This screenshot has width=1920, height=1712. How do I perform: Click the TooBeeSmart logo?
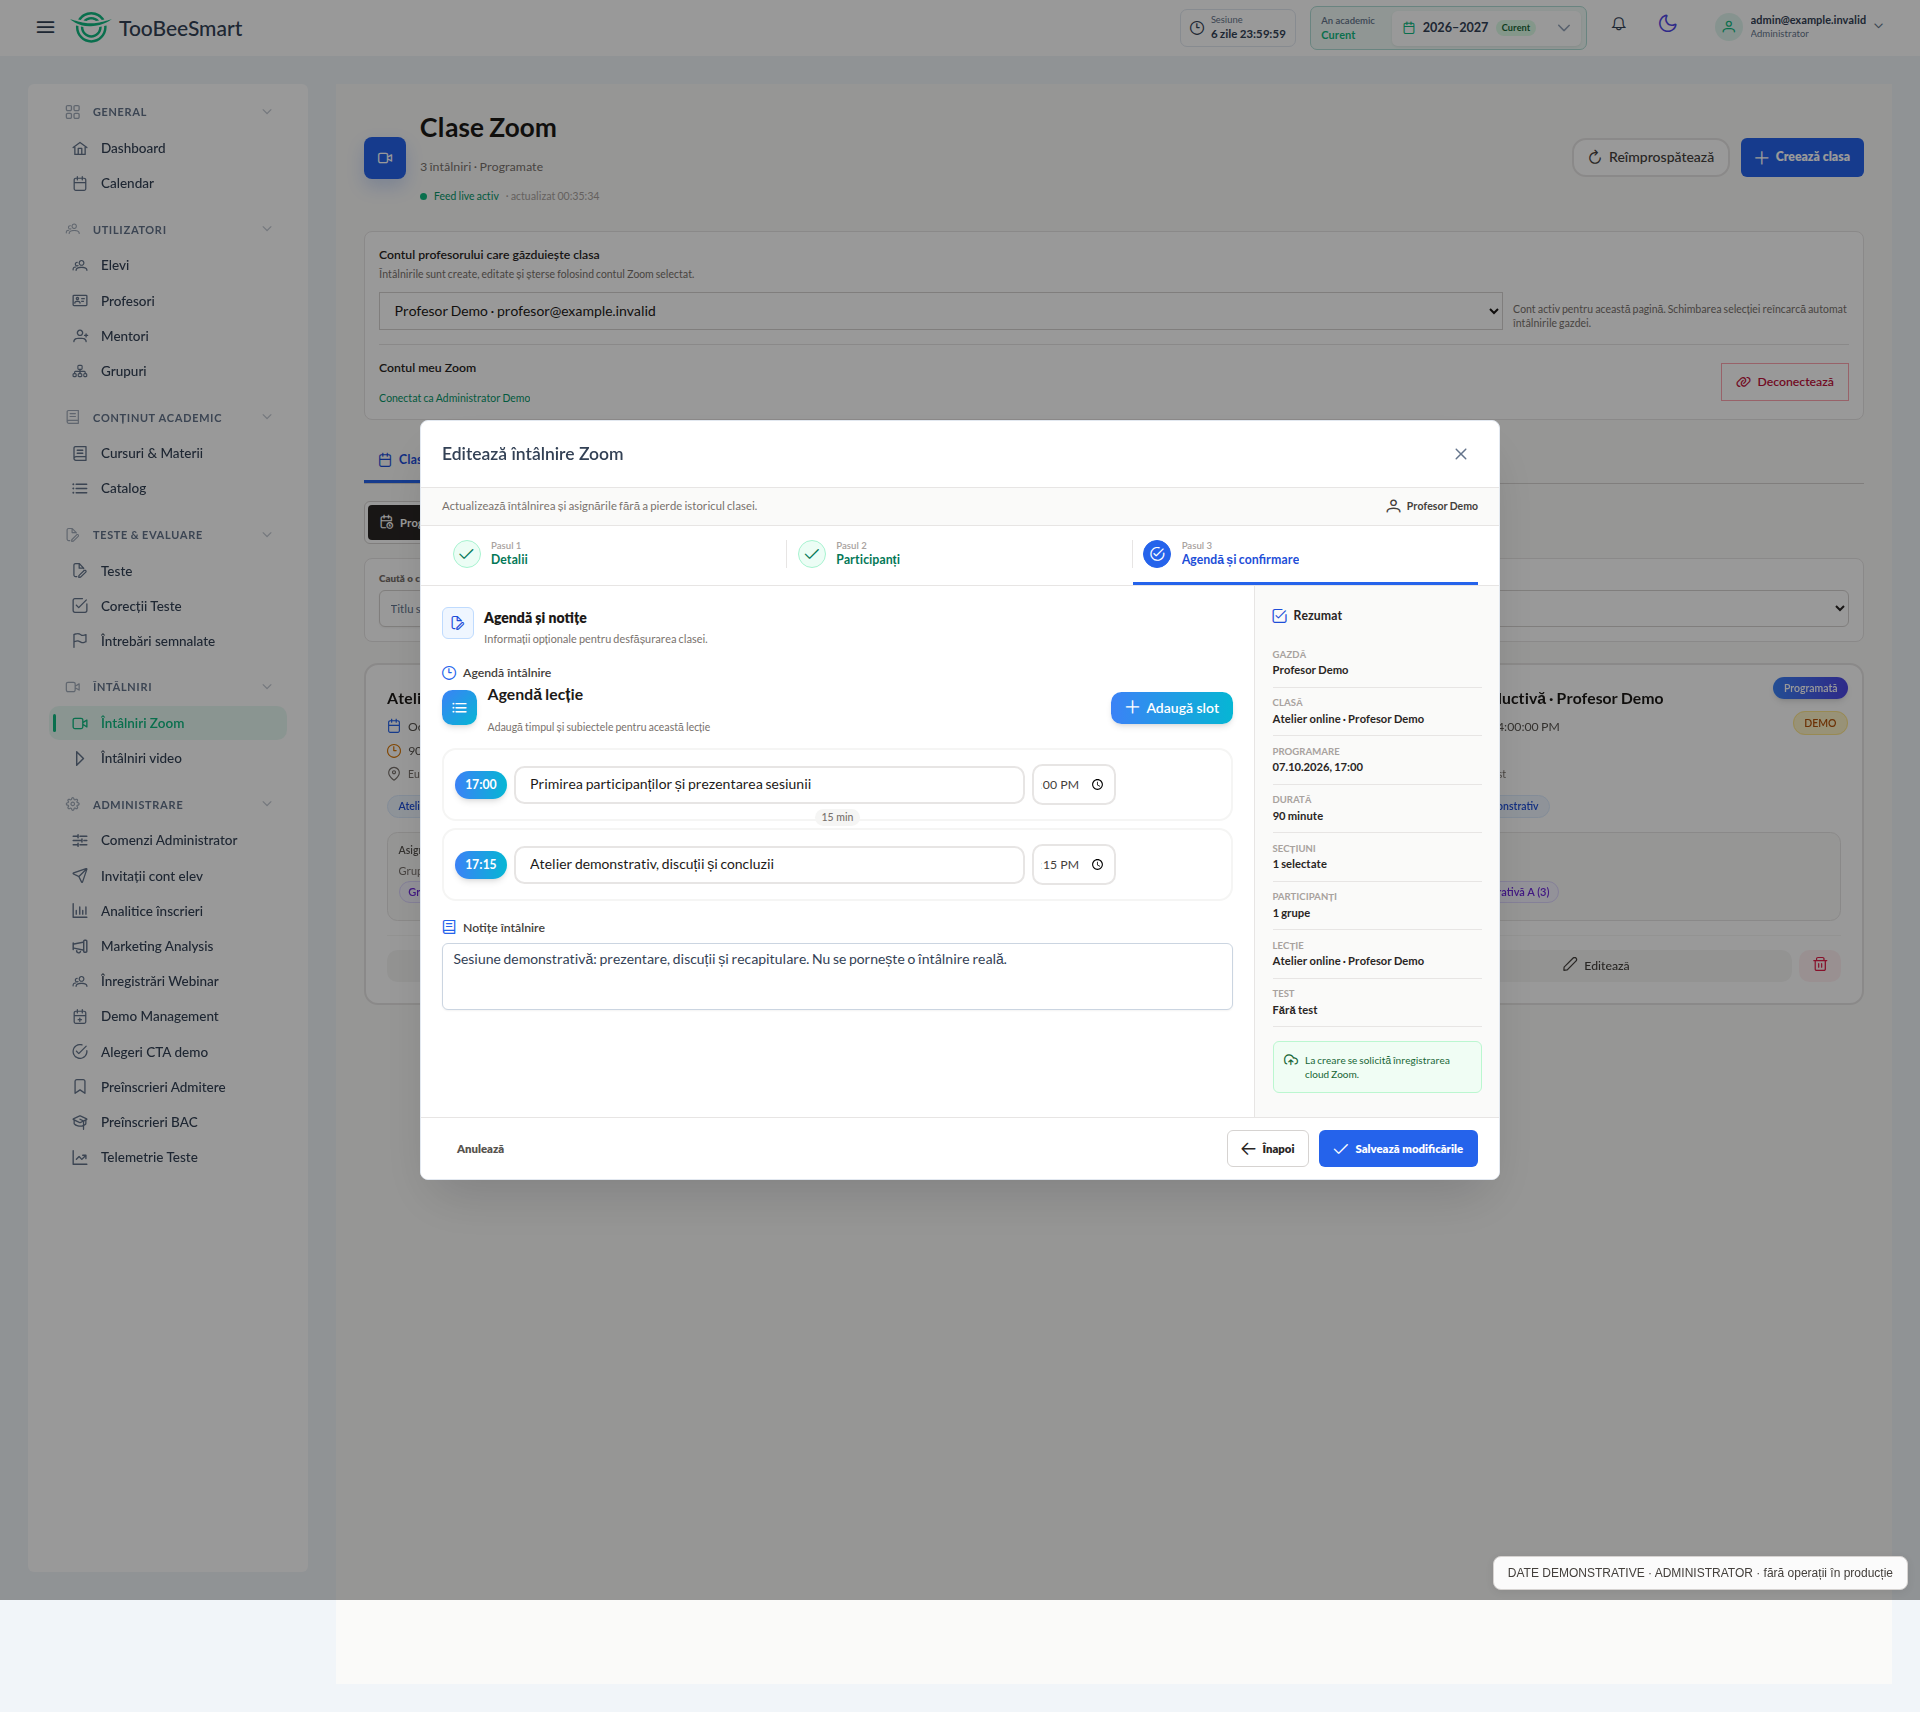click(158, 28)
